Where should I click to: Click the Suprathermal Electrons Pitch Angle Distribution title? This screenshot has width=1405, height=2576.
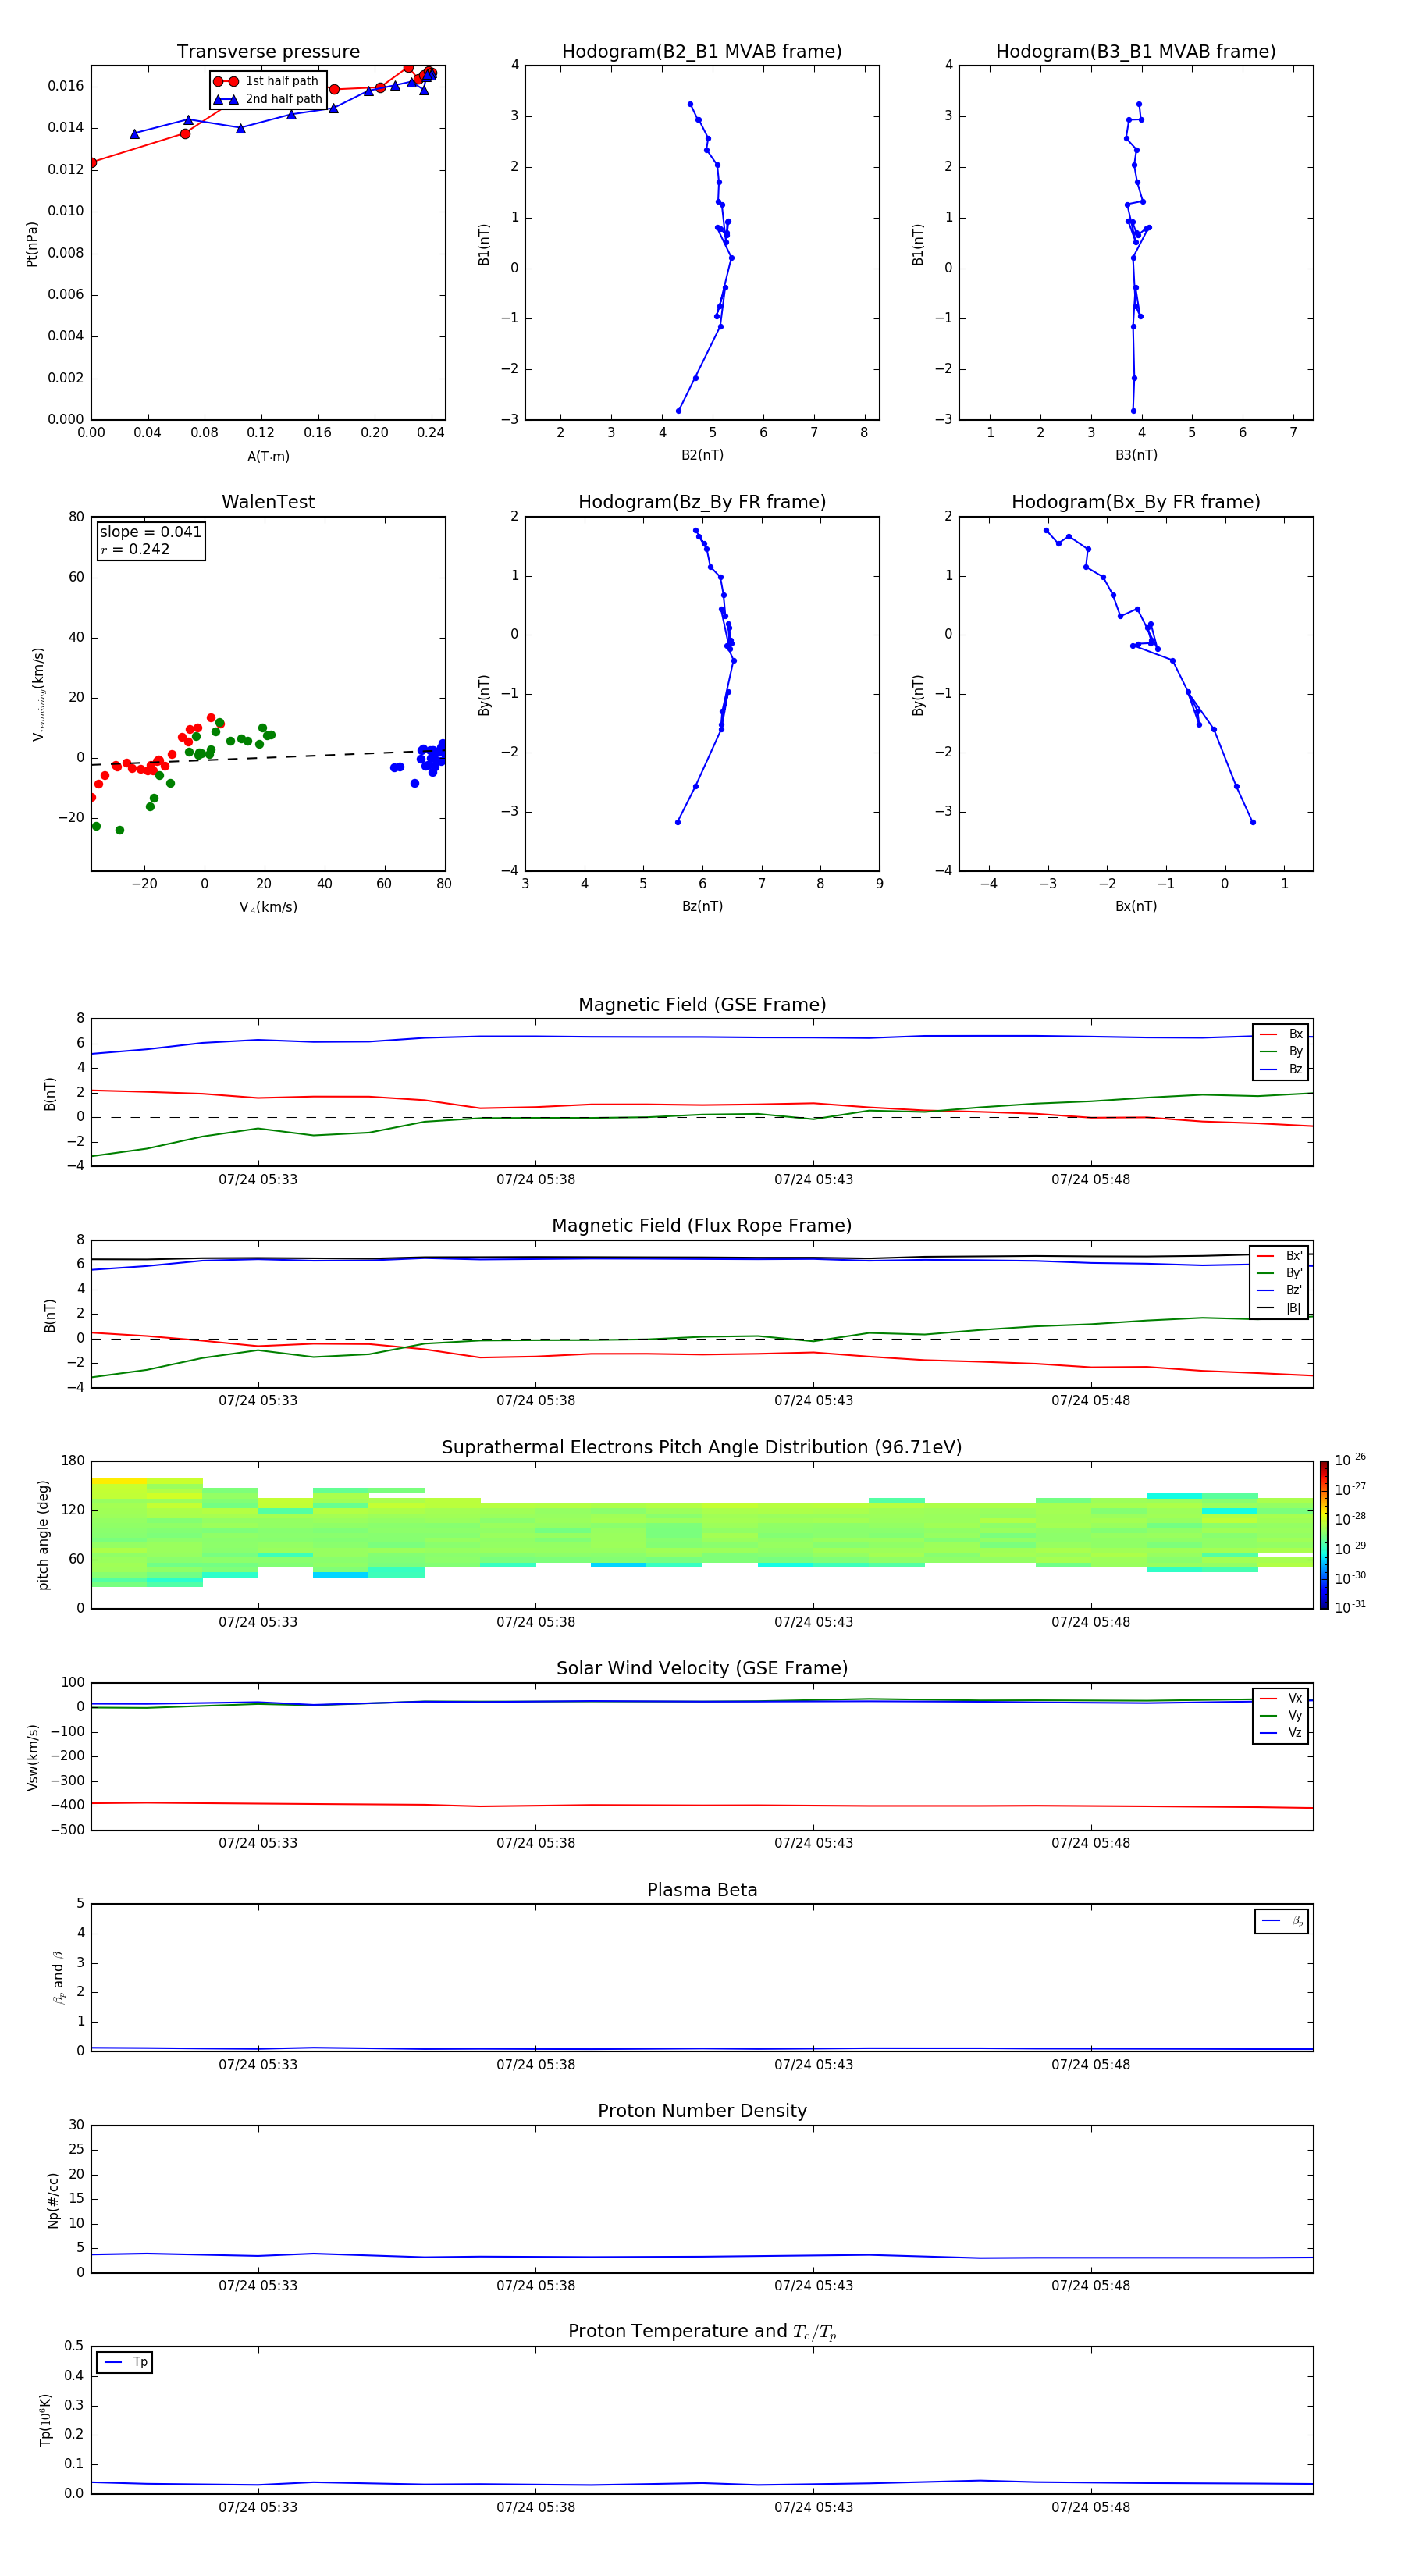pos(702,1448)
